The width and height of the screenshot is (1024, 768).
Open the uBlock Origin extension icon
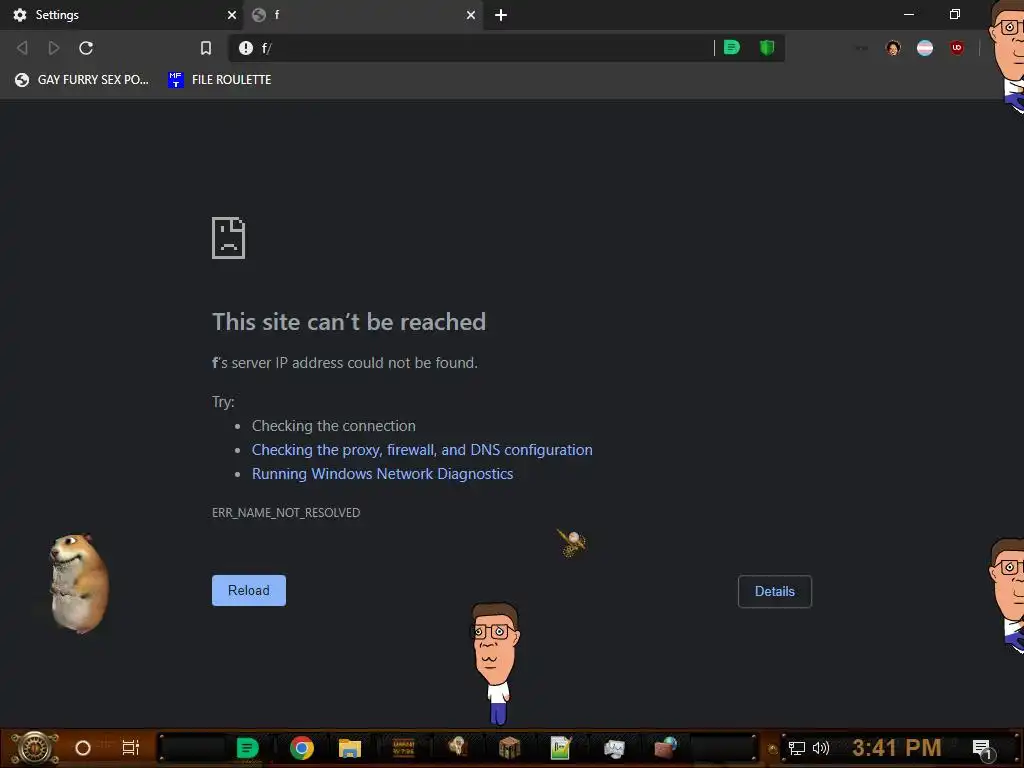tap(957, 48)
